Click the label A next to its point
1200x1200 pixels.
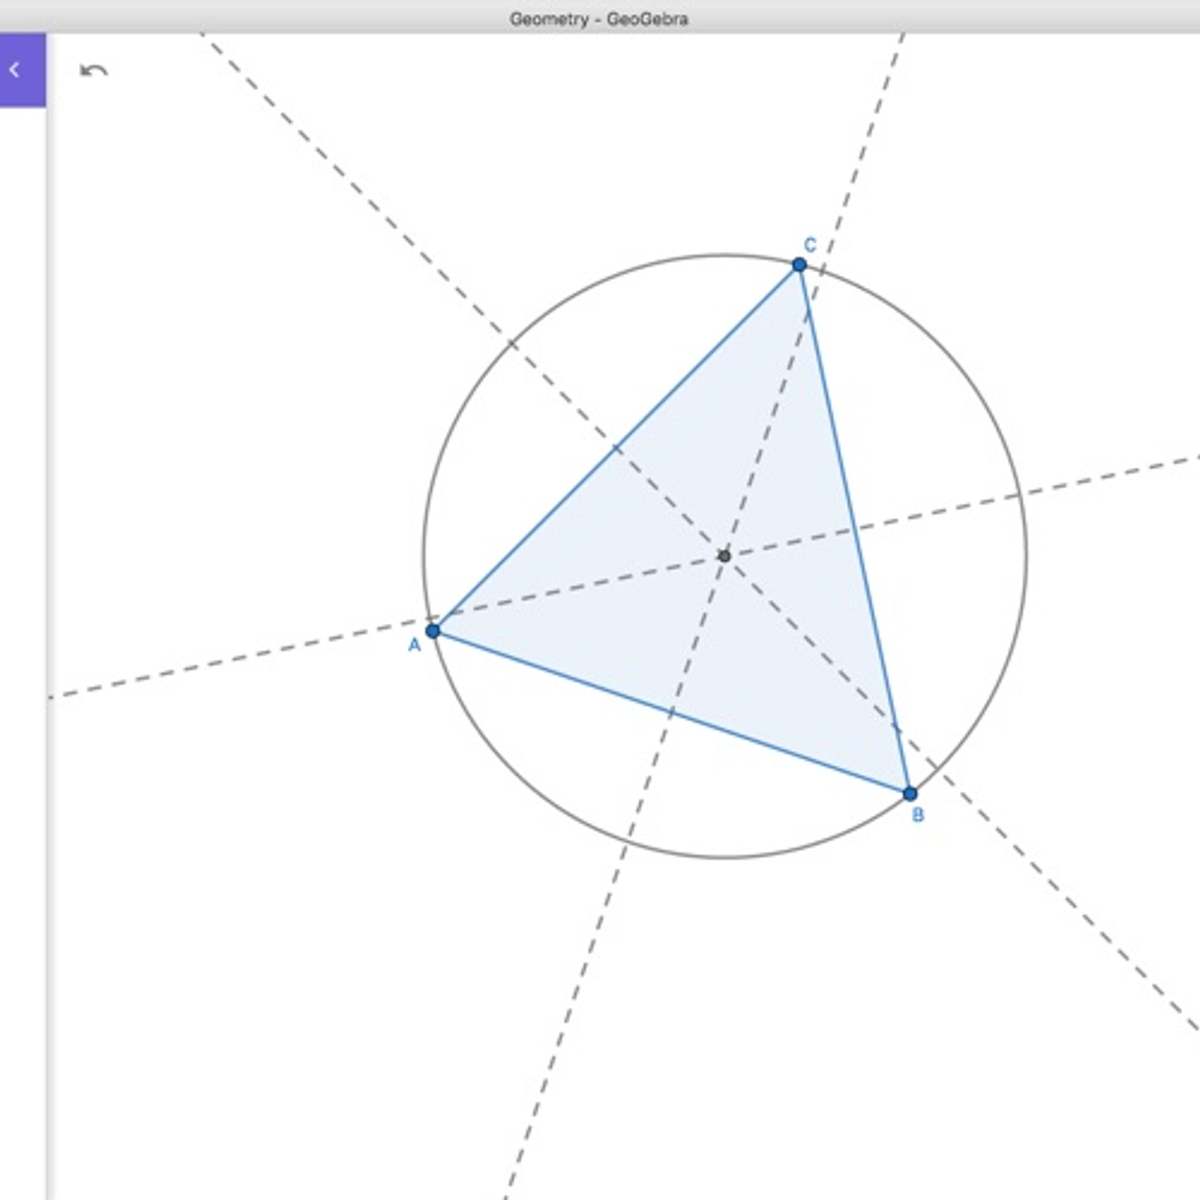414,643
